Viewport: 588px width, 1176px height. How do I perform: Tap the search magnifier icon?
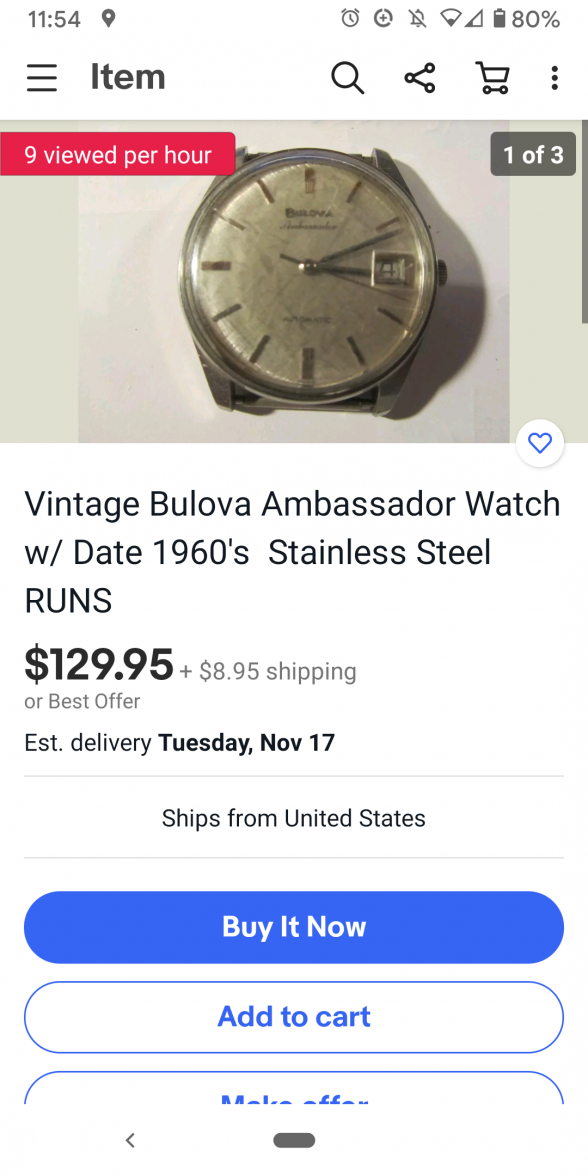click(348, 77)
